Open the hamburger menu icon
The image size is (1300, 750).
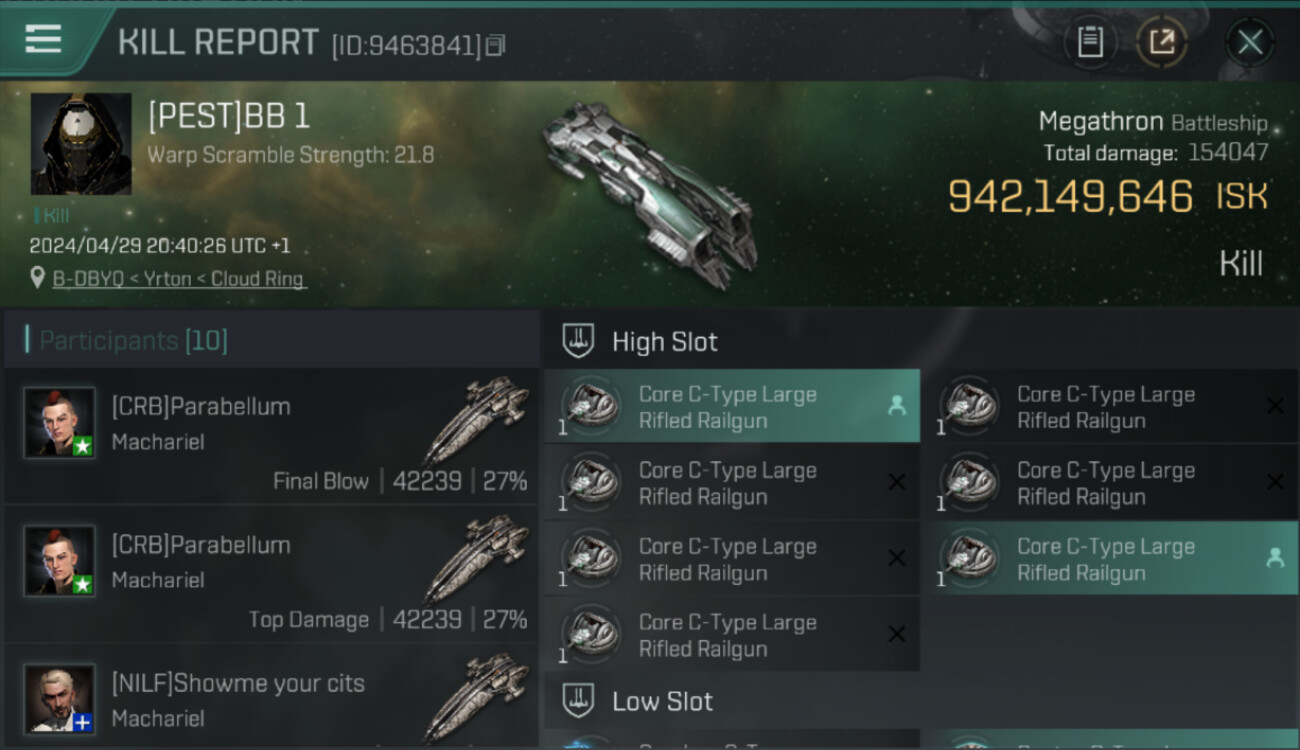[x=43, y=40]
